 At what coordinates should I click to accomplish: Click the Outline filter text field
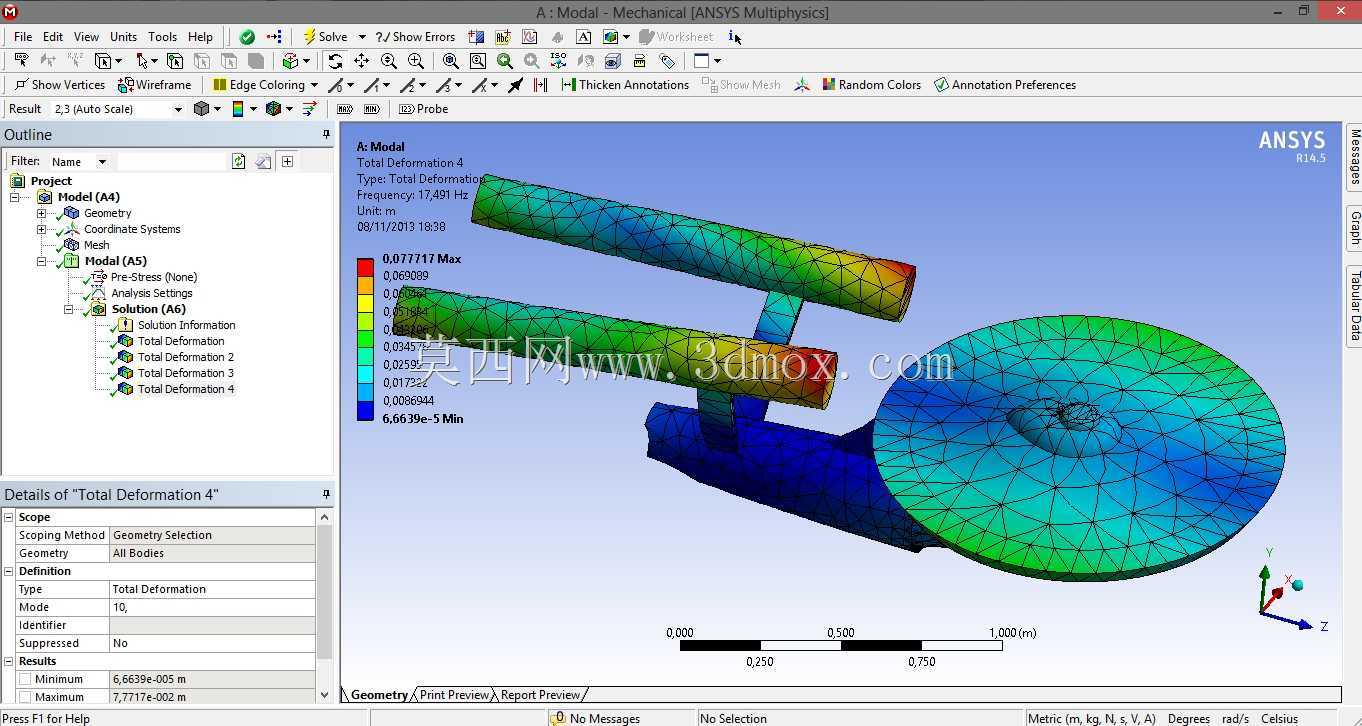tap(172, 161)
